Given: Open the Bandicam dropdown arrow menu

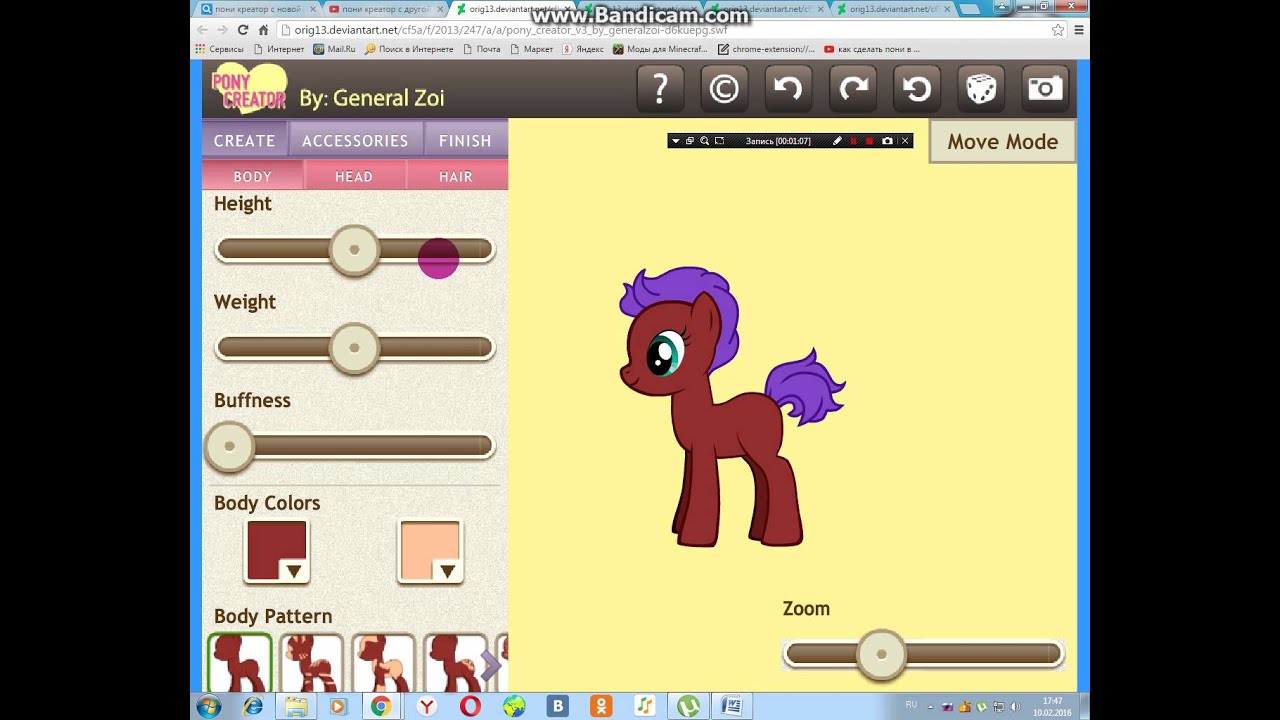Looking at the screenshot, I should pyautogui.click(x=675, y=141).
